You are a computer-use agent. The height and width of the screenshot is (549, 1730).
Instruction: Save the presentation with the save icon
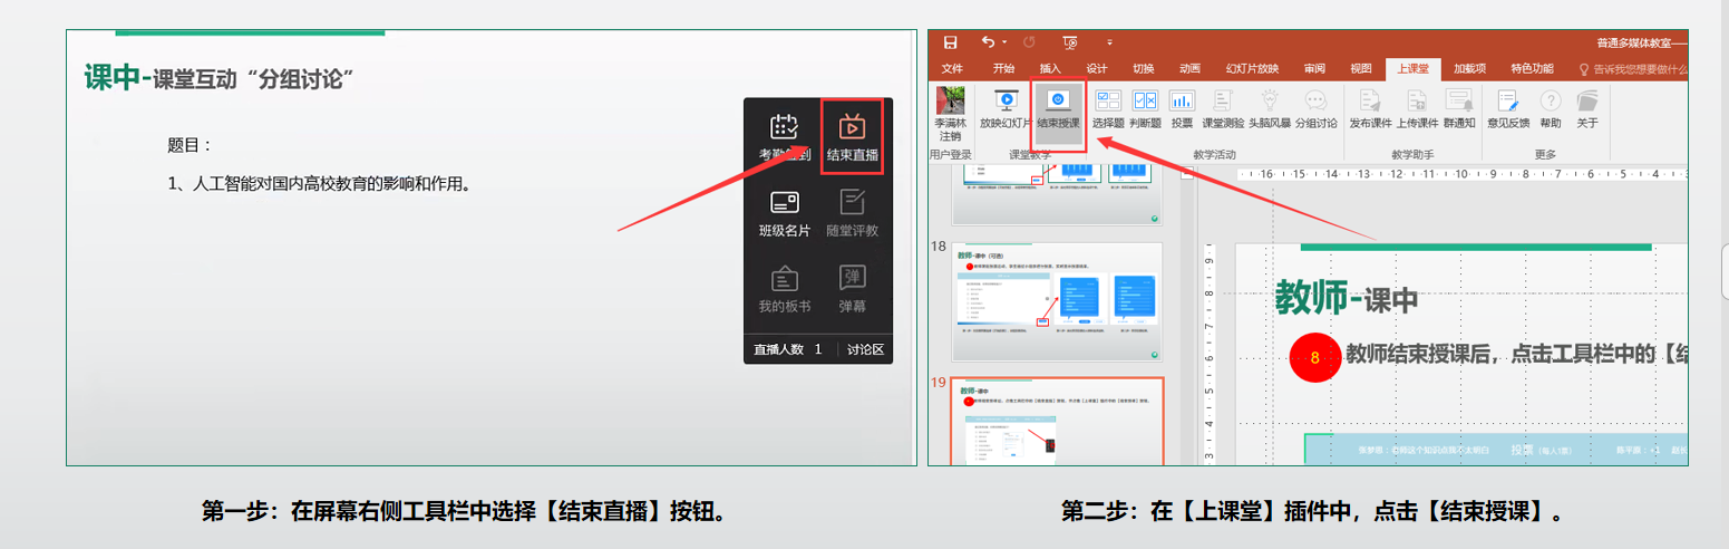(x=950, y=42)
